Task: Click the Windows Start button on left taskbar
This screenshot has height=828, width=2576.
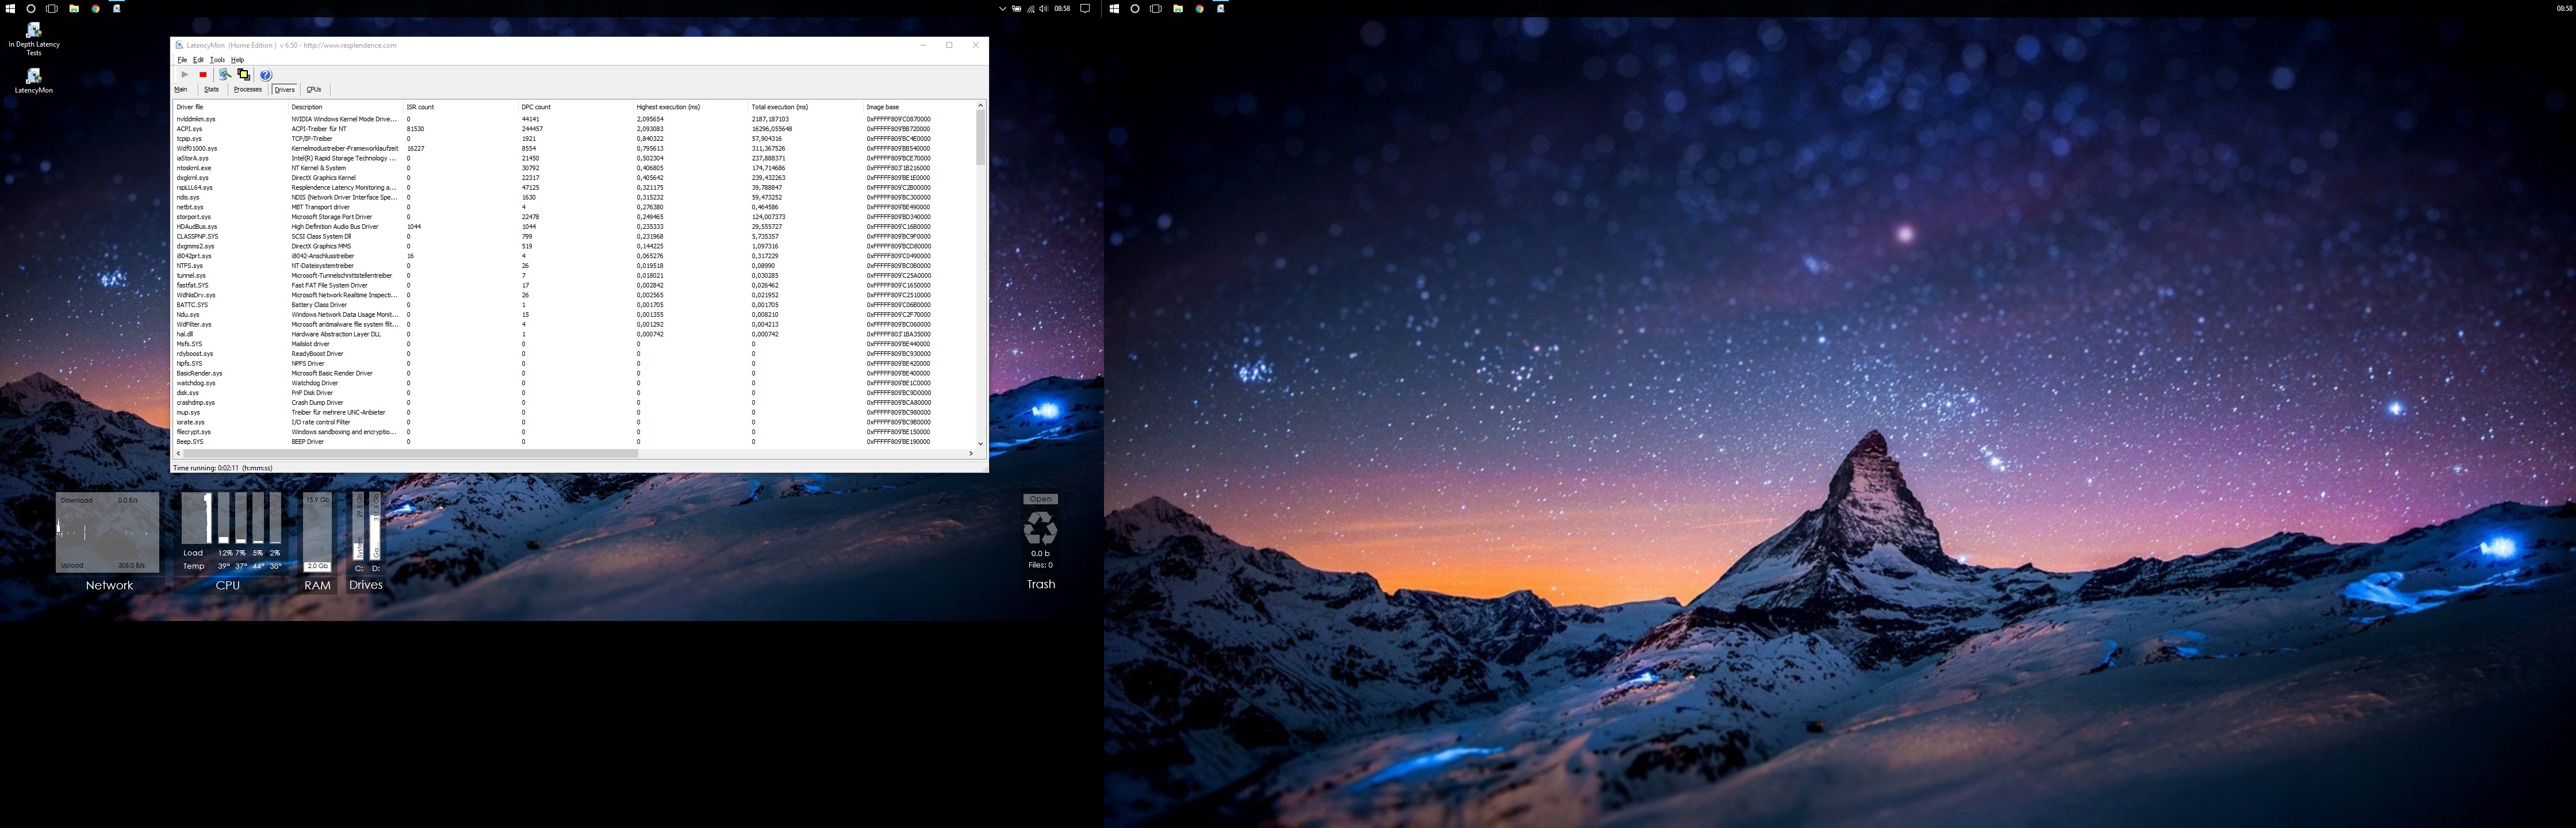Action: click(x=10, y=8)
